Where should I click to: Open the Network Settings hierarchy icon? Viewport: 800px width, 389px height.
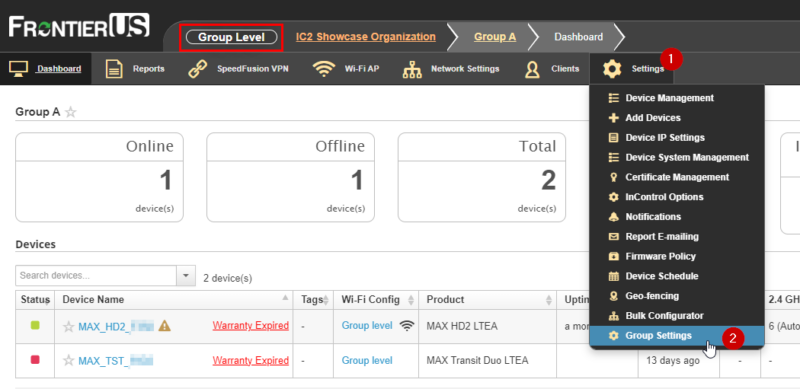click(x=412, y=69)
